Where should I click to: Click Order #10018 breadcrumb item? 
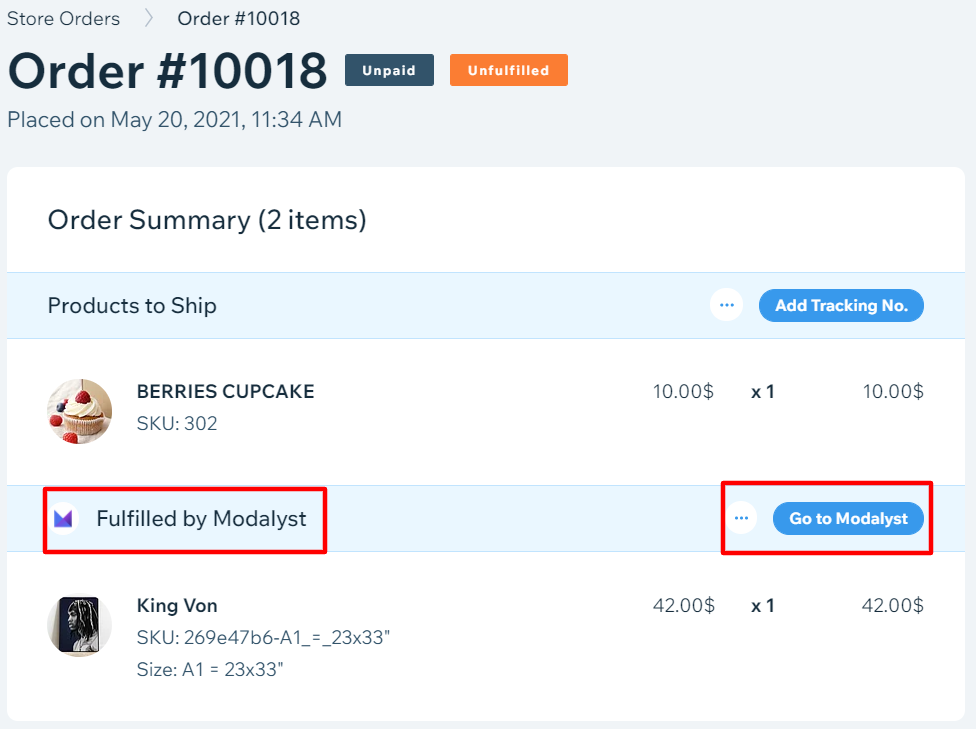[238, 18]
